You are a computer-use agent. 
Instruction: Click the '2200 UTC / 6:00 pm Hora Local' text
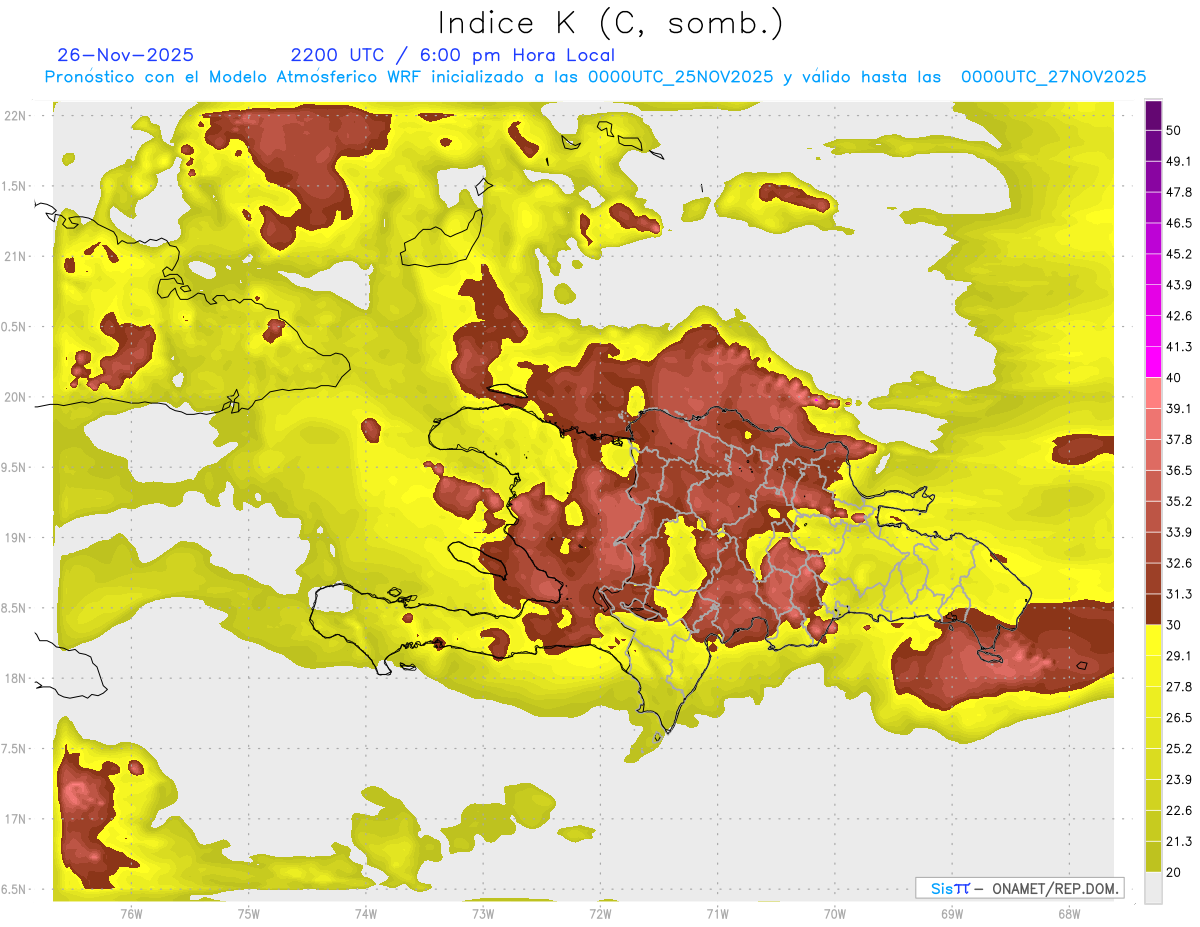point(452,55)
